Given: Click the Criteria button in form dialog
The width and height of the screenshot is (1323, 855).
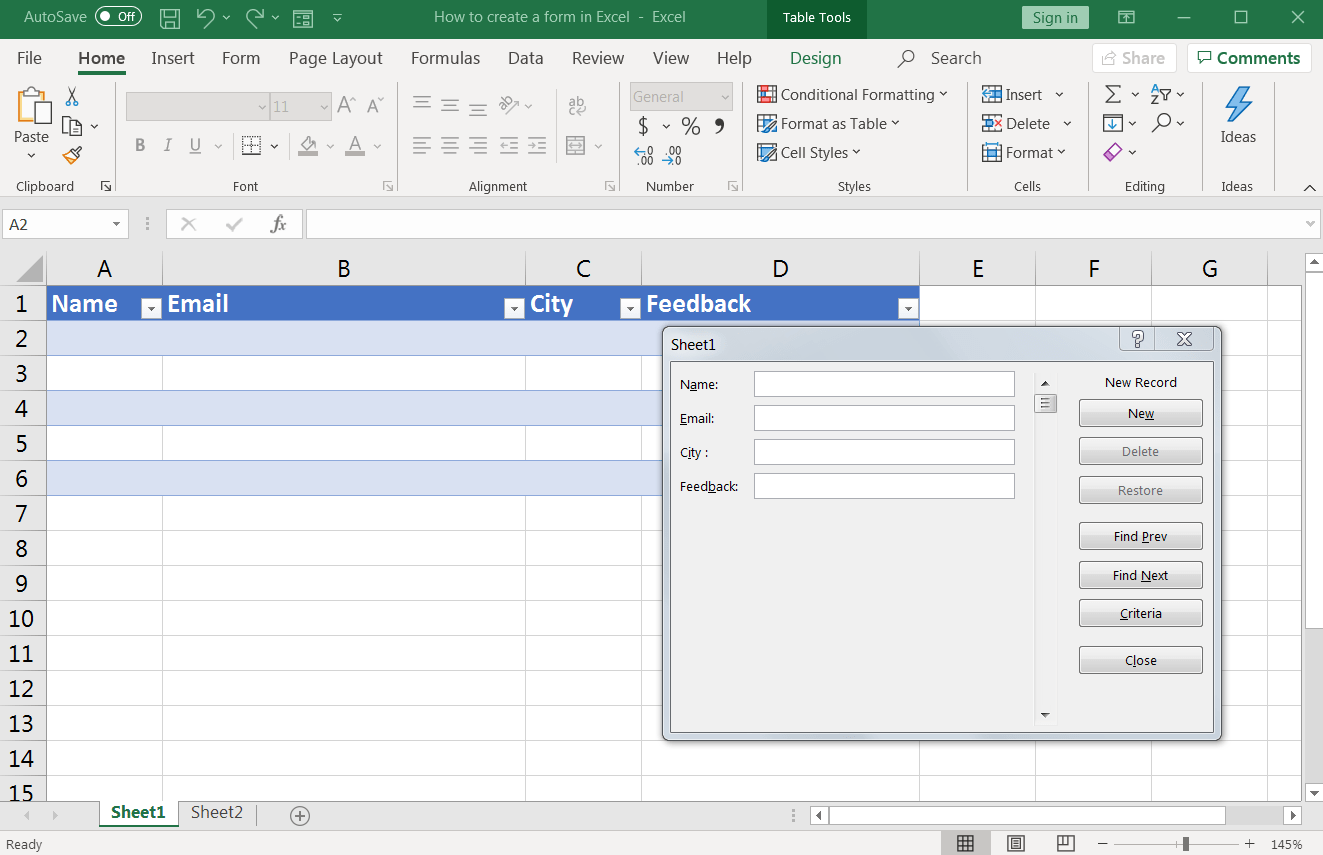Looking at the screenshot, I should pyautogui.click(x=1140, y=613).
